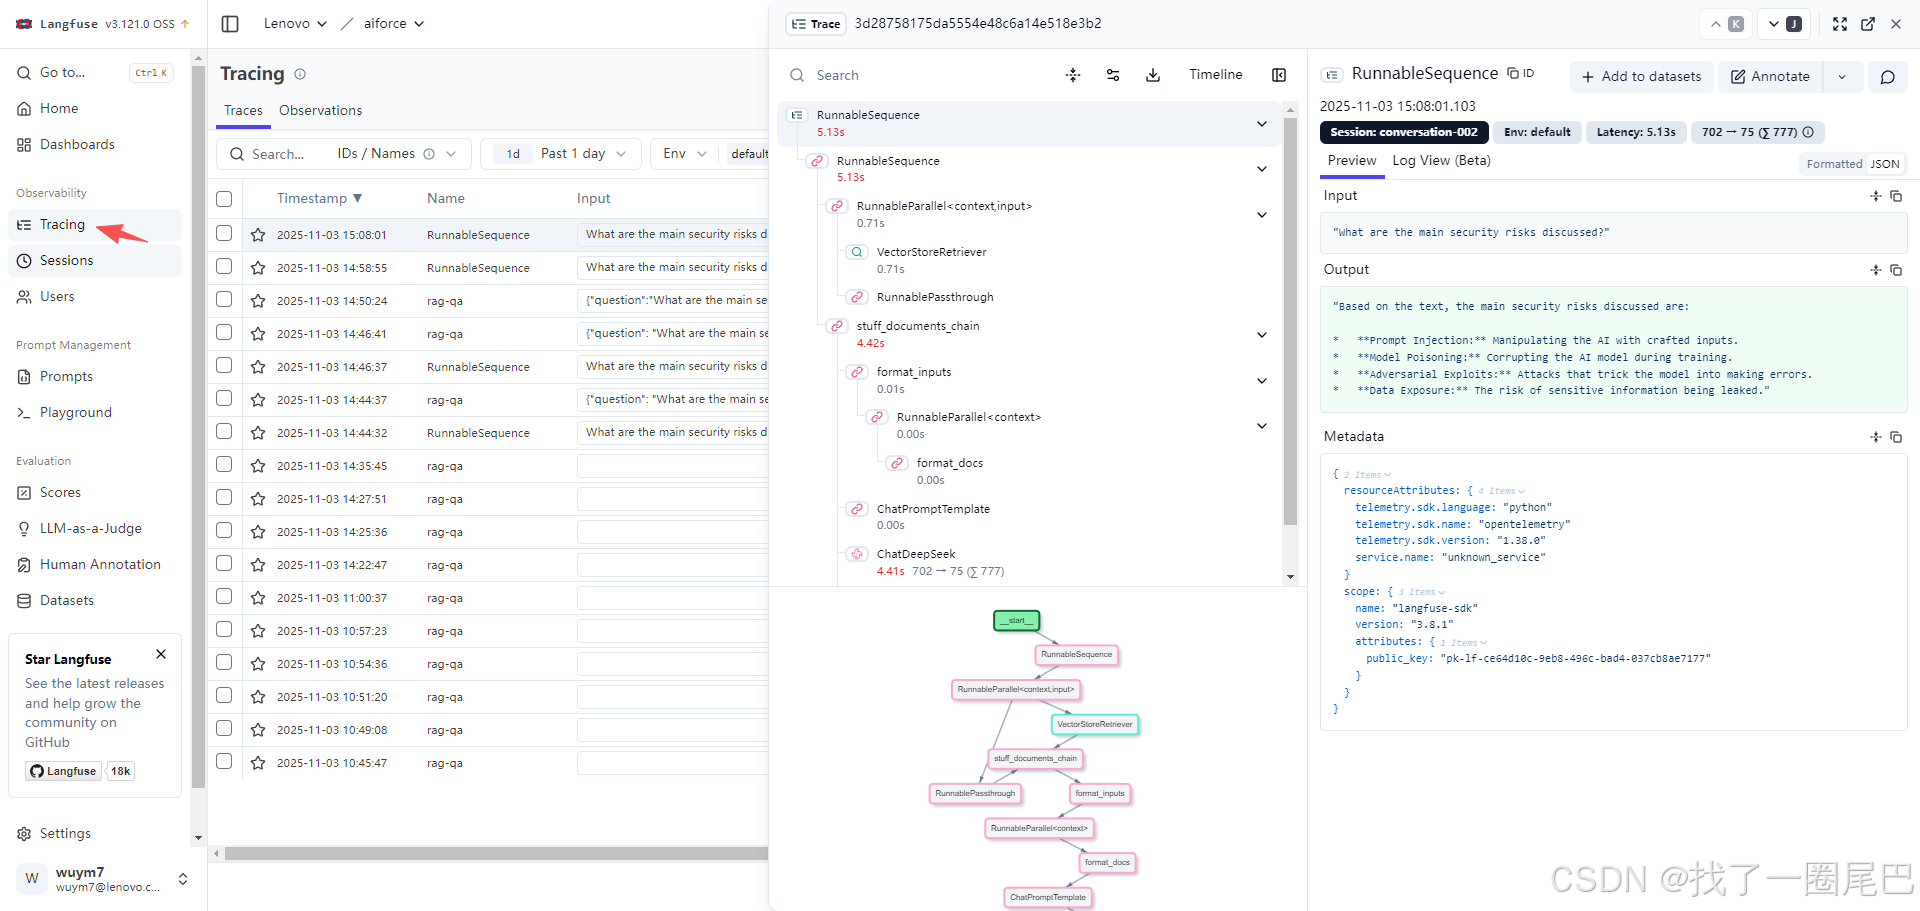Open Dashboards from the sidebar
This screenshot has height=911, width=1920.
coord(77,144)
